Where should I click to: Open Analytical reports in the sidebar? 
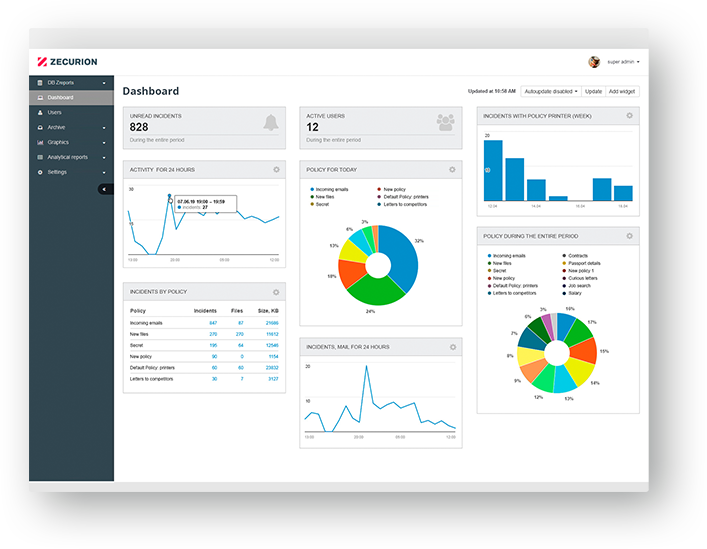[71, 157]
